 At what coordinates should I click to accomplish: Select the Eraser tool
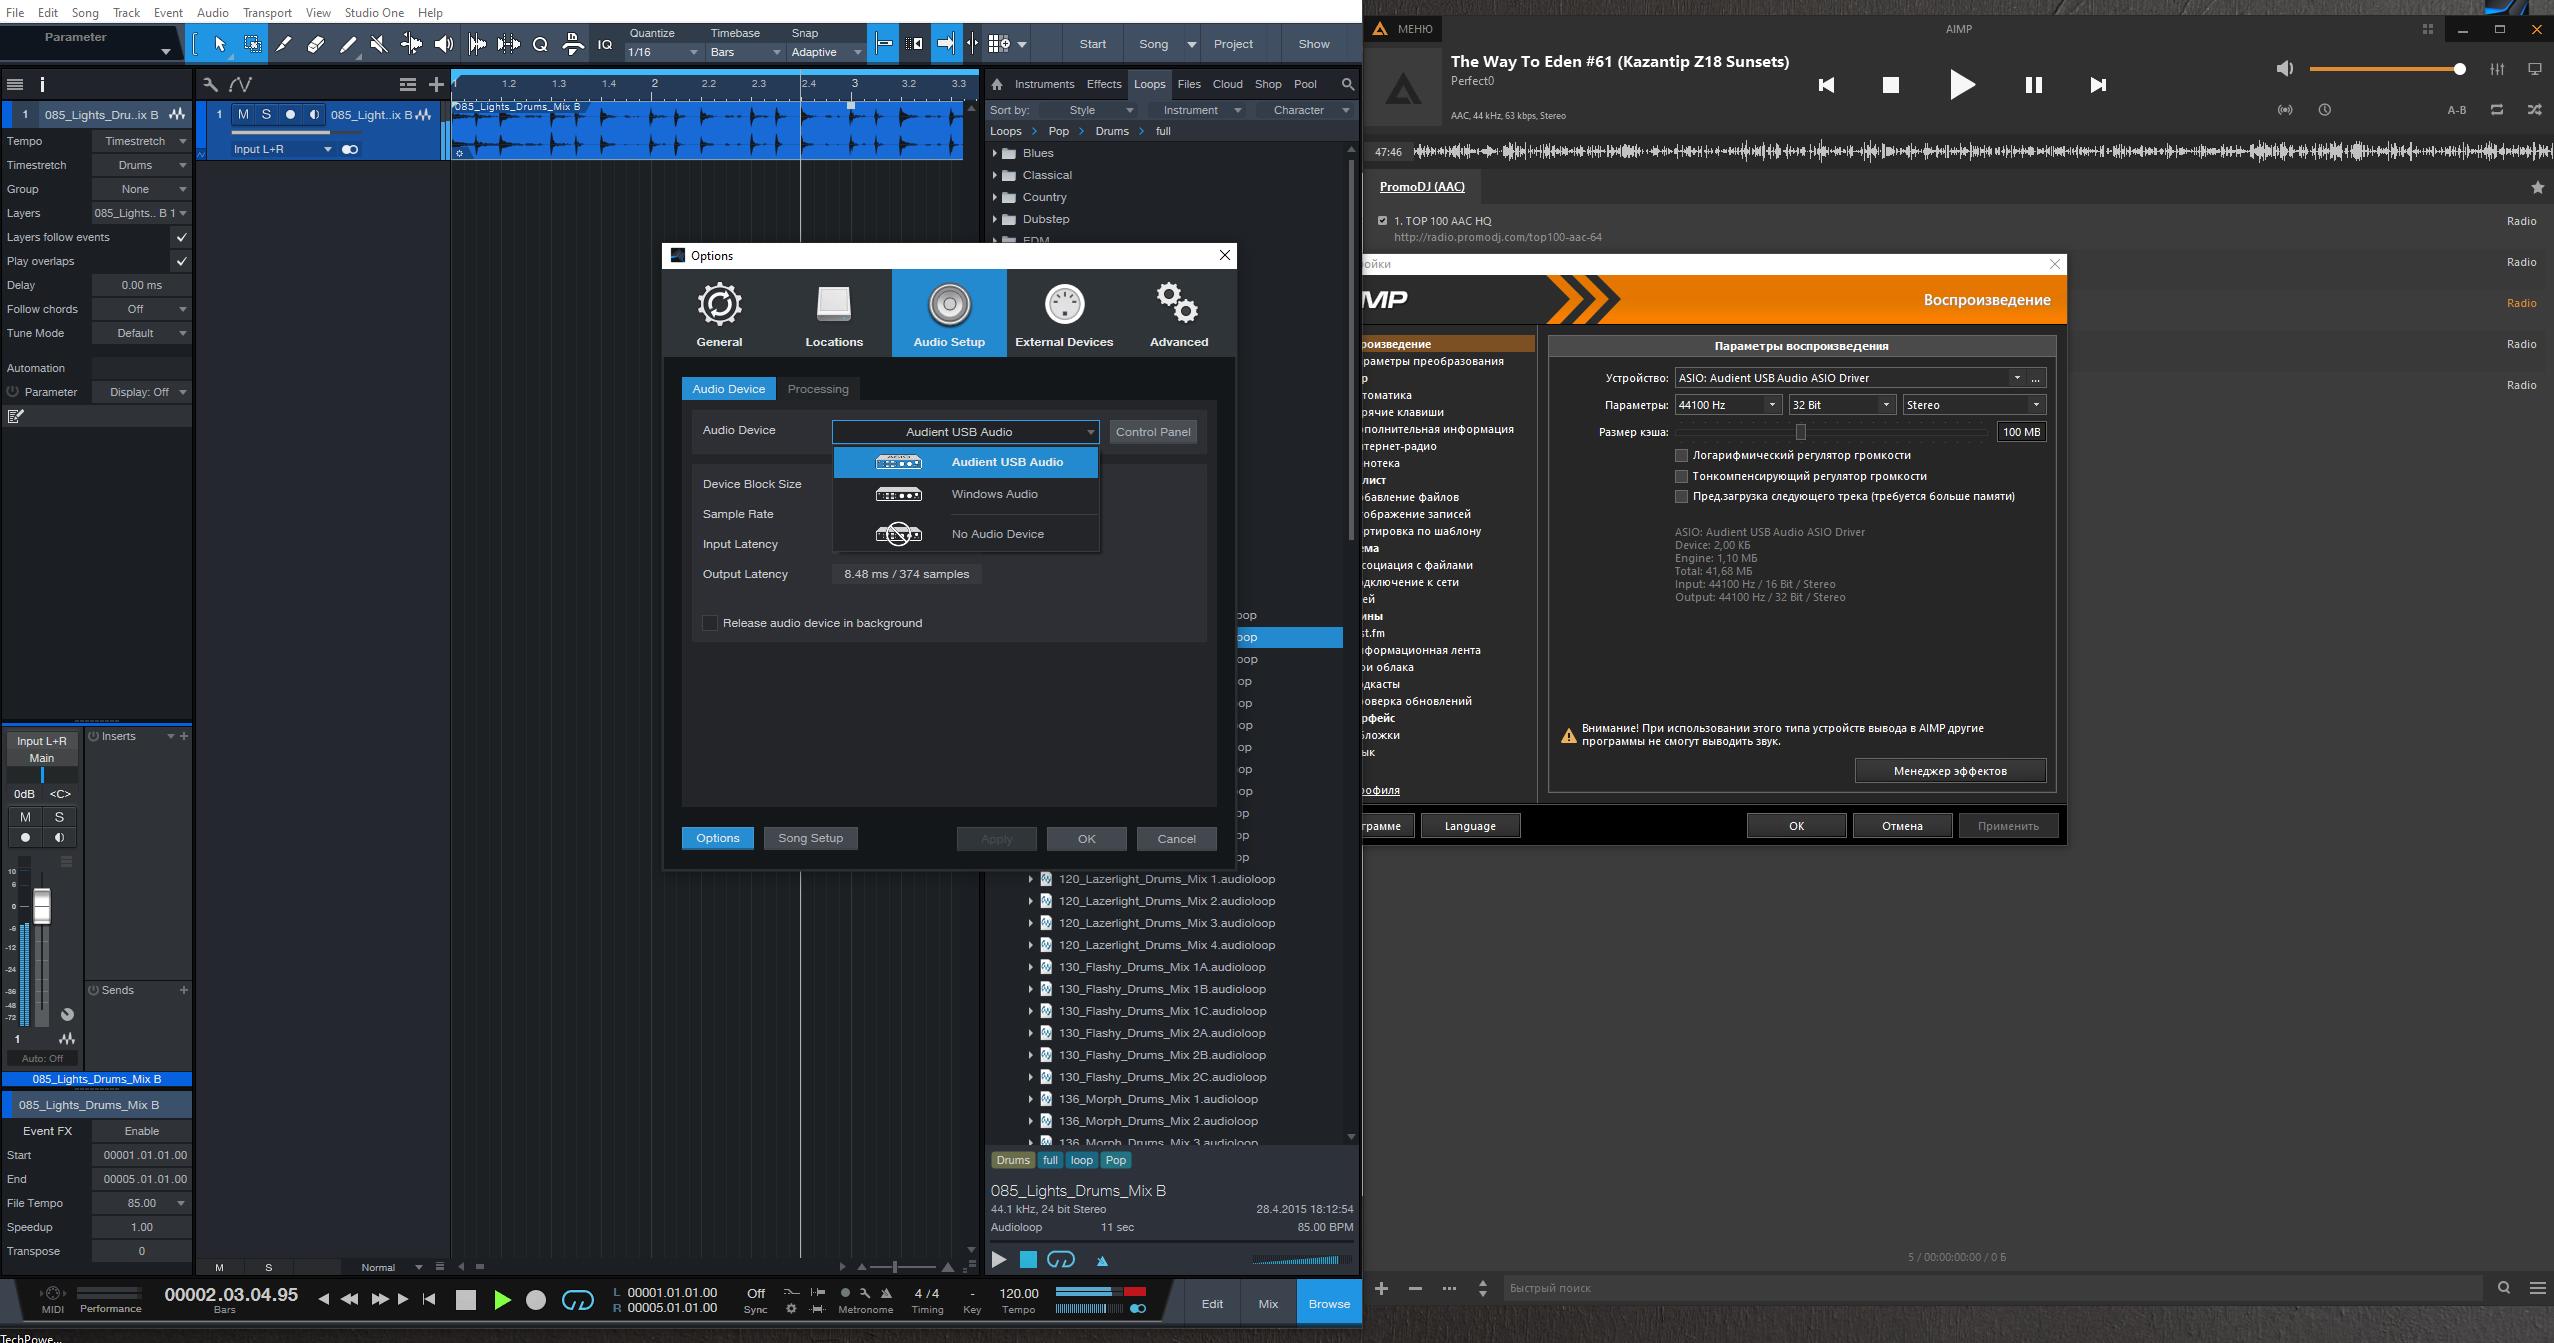[x=315, y=44]
